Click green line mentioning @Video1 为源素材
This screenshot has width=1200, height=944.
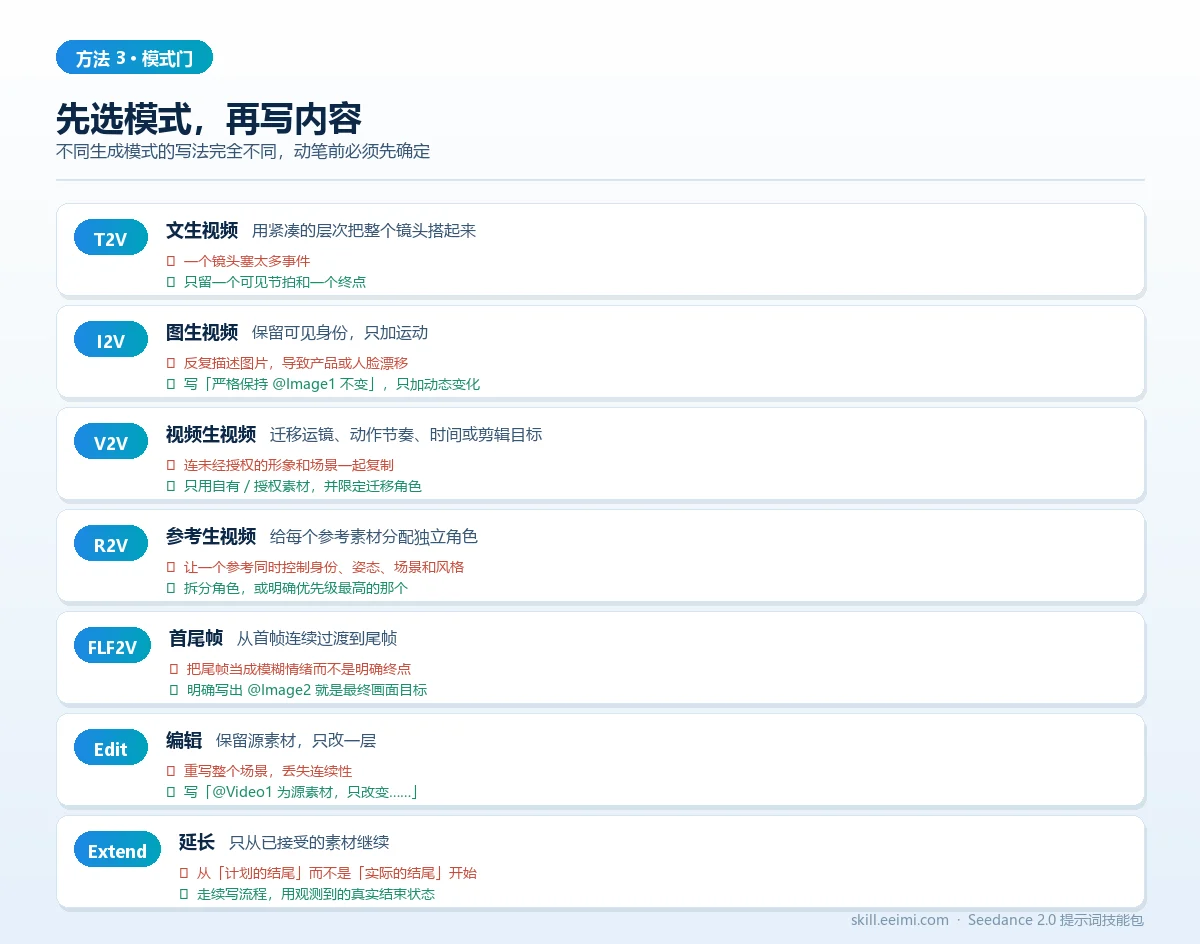[300, 792]
